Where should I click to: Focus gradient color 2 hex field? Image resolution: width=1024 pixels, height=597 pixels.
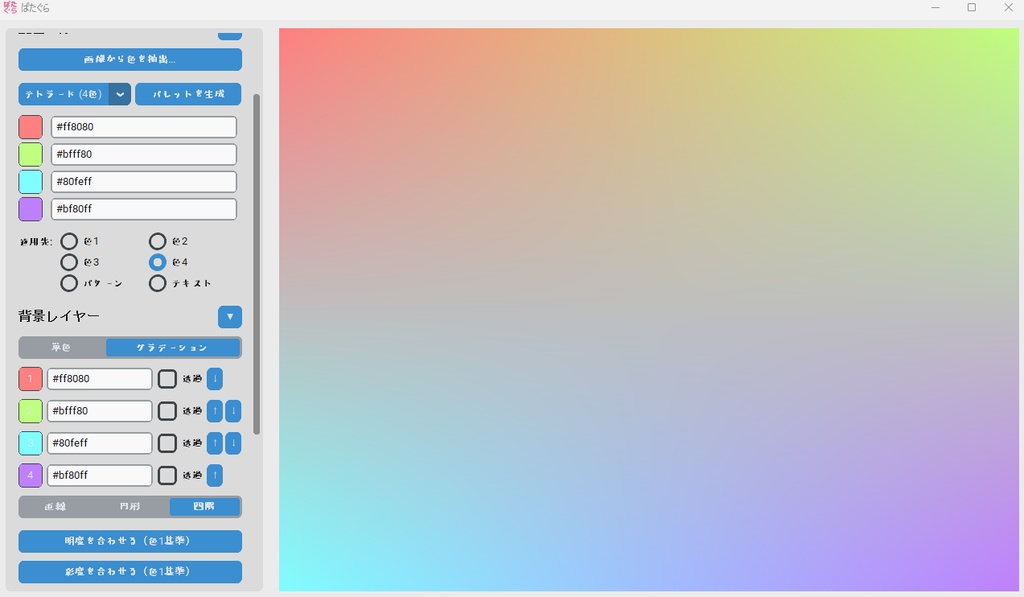[100, 411]
